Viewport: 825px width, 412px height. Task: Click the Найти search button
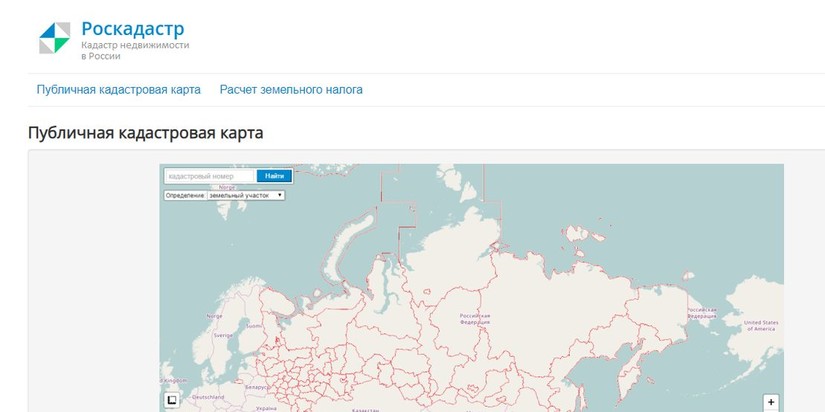(x=274, y=176)
